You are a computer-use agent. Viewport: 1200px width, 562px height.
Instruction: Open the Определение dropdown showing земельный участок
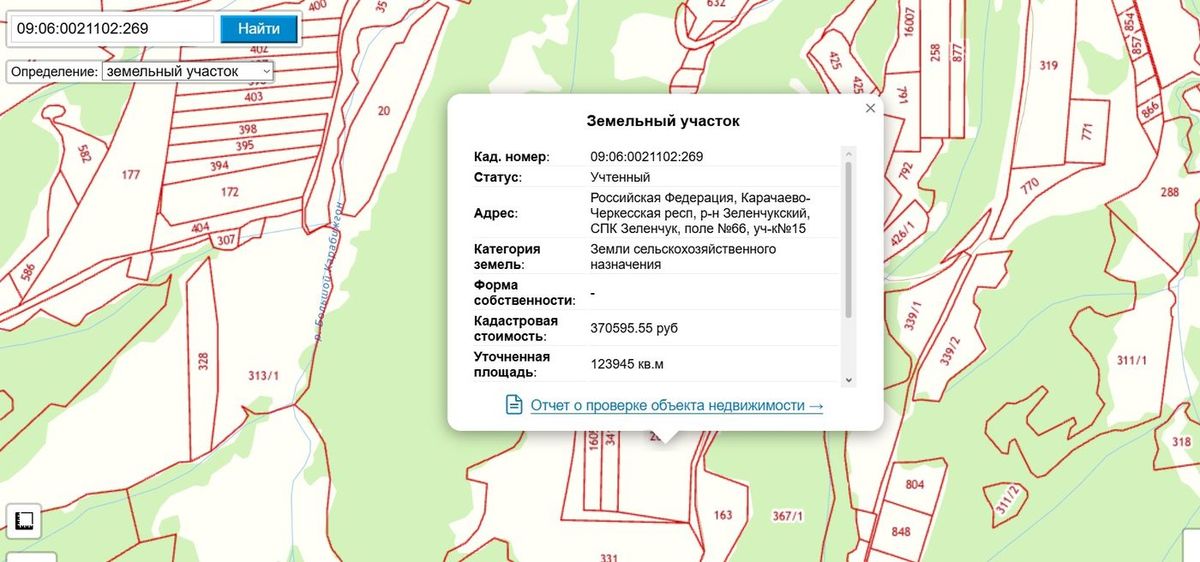click(x=188, y=72)
